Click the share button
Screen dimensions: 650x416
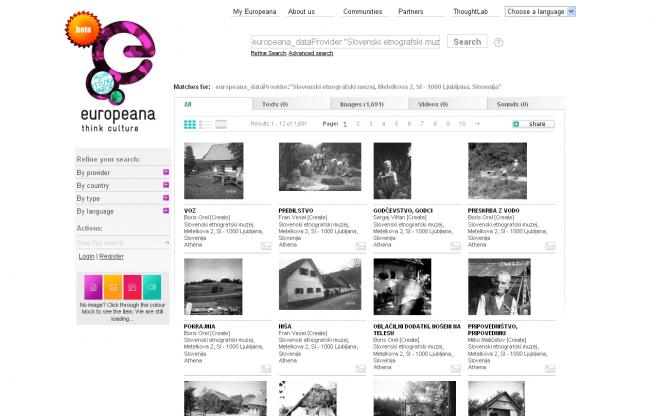click(x=533, y=124)
